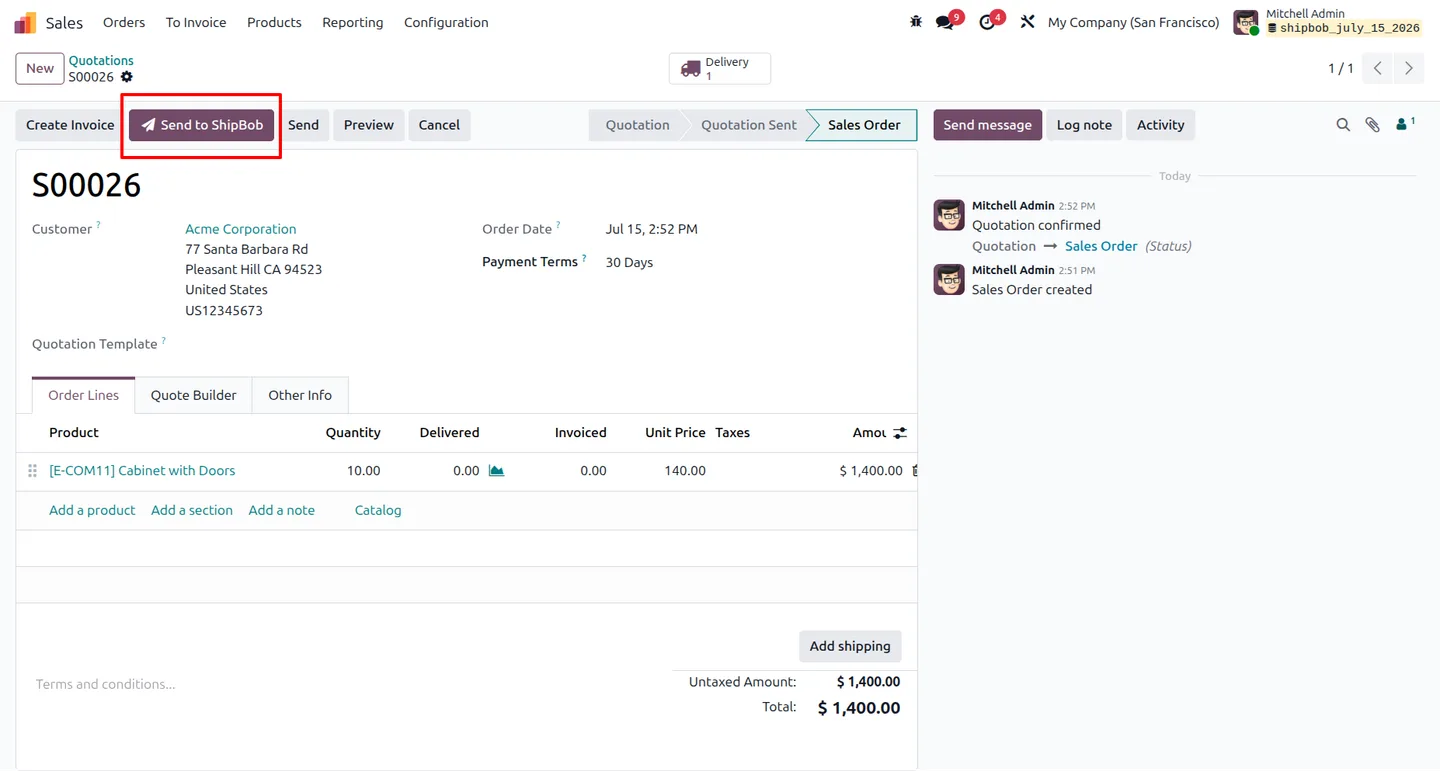
Task: Select the Order Lines tab
Action: [84, 395]
